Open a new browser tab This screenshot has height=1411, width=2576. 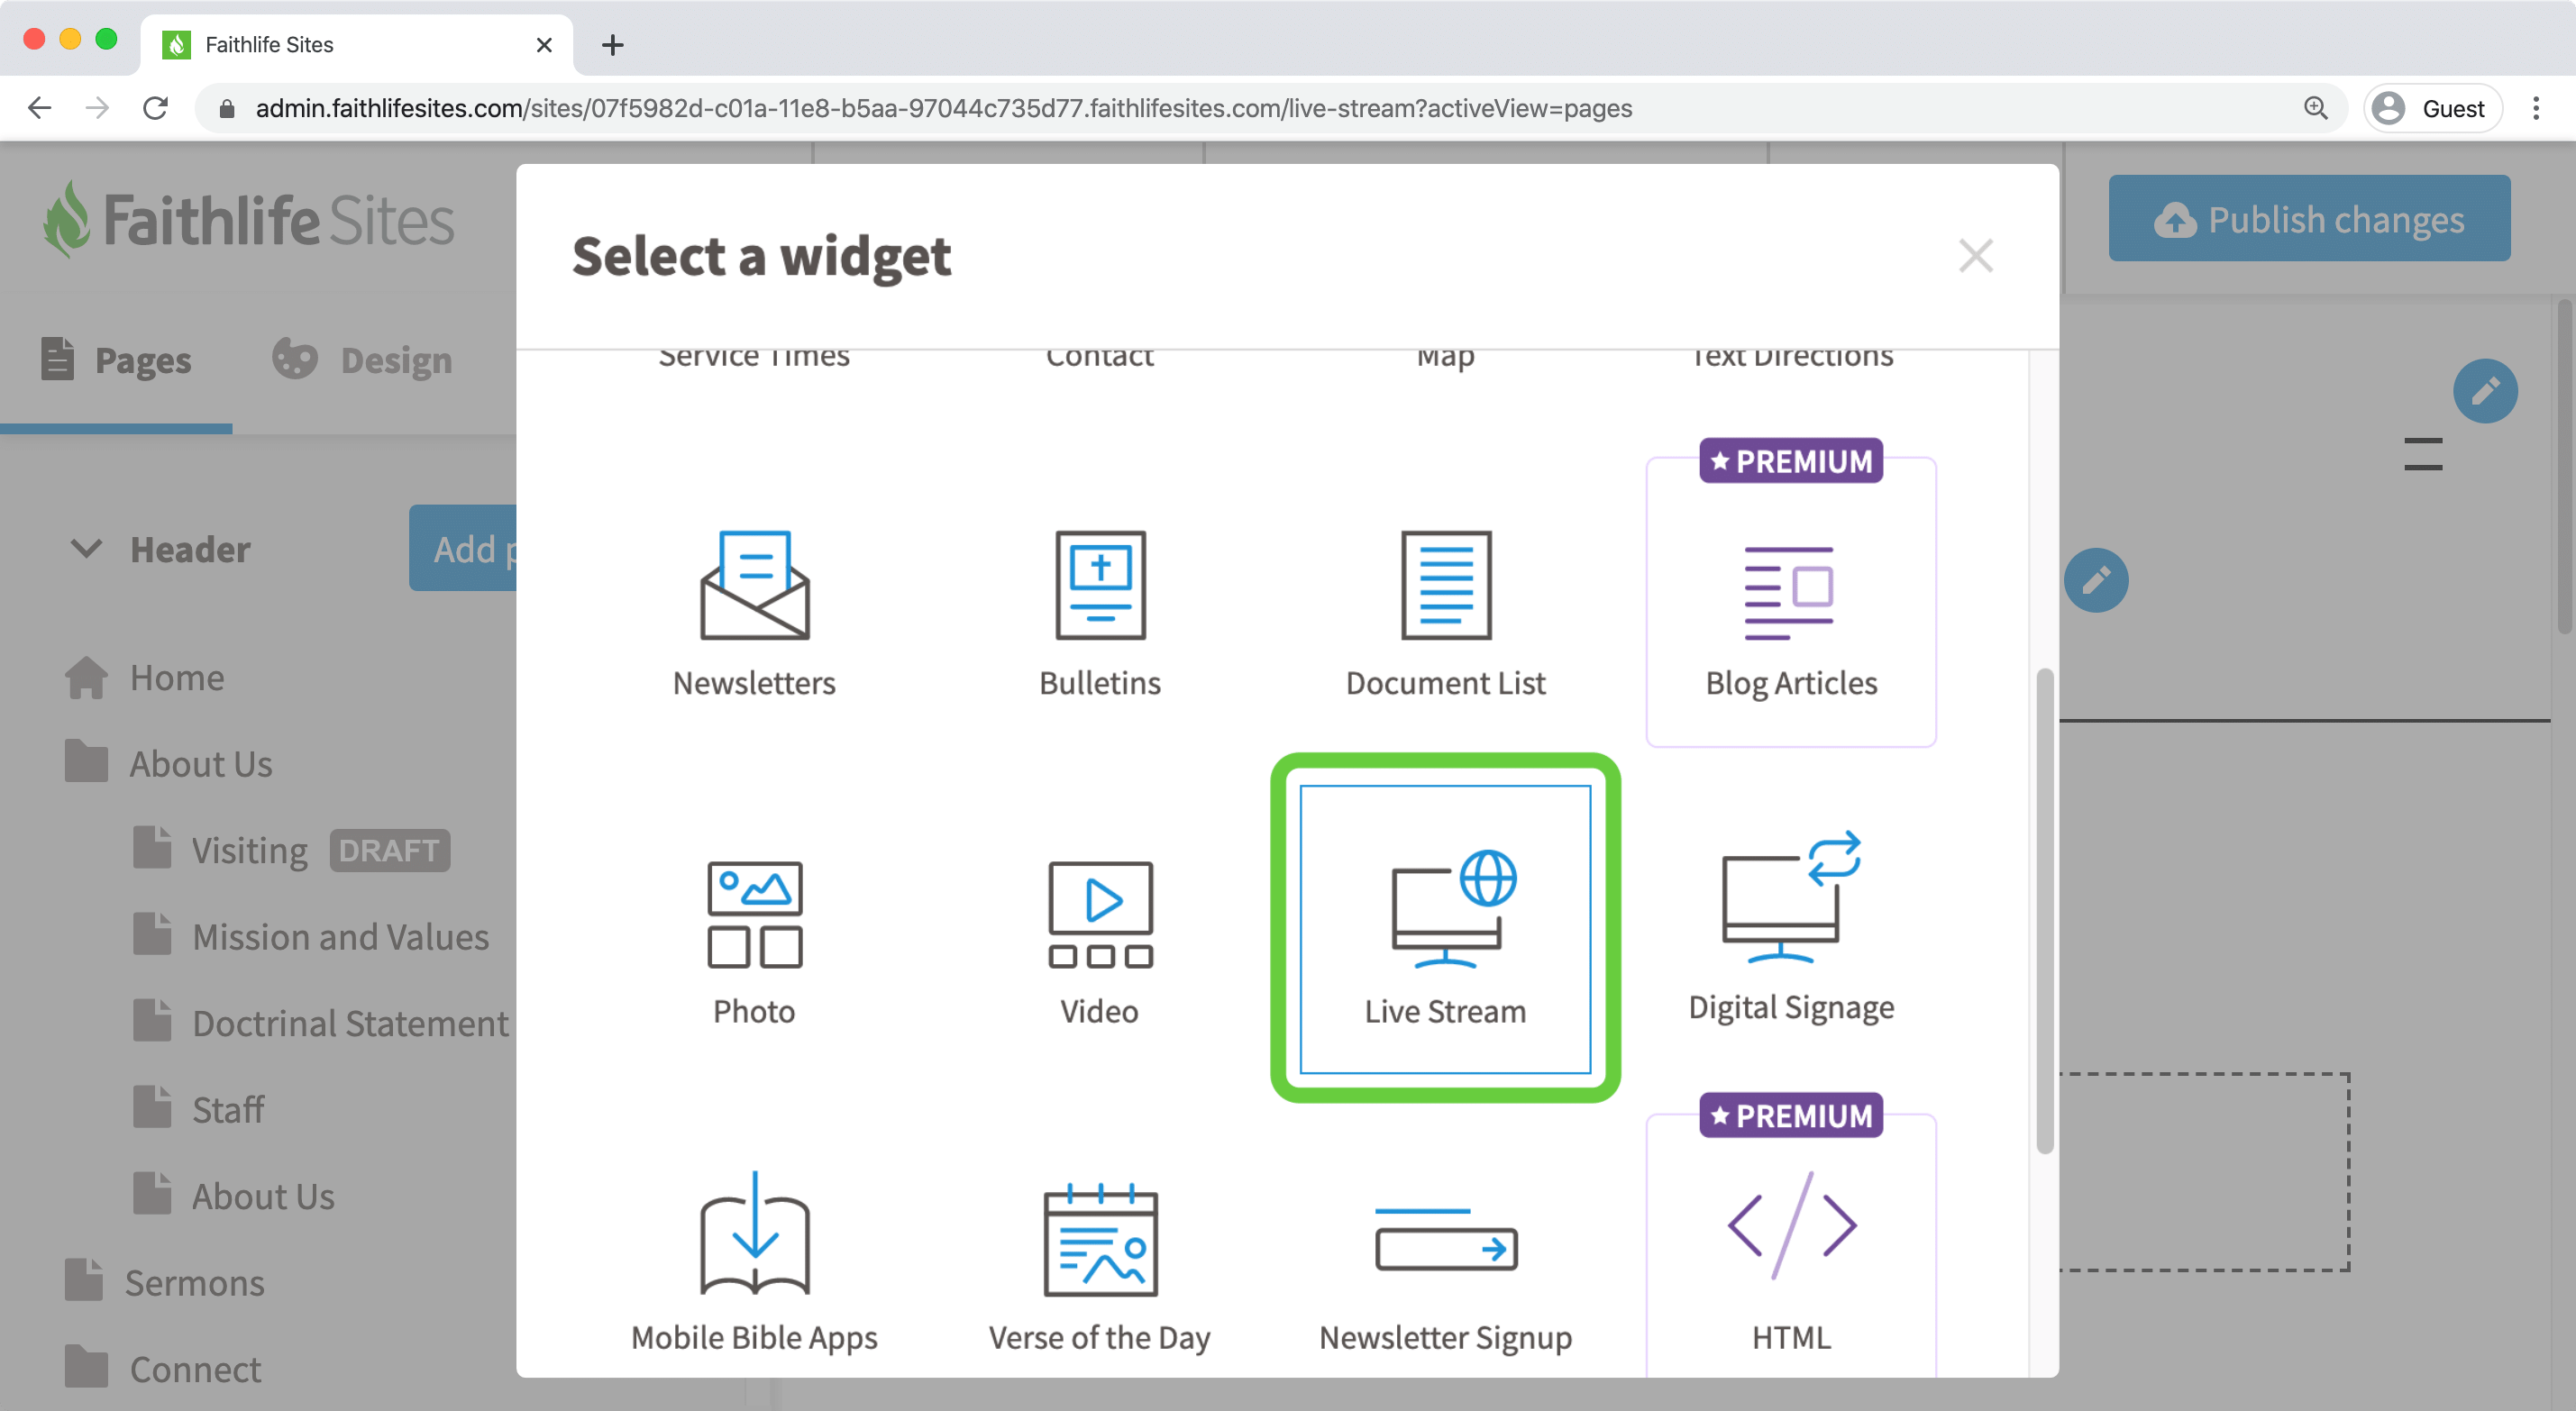click(x=612, y=45)
